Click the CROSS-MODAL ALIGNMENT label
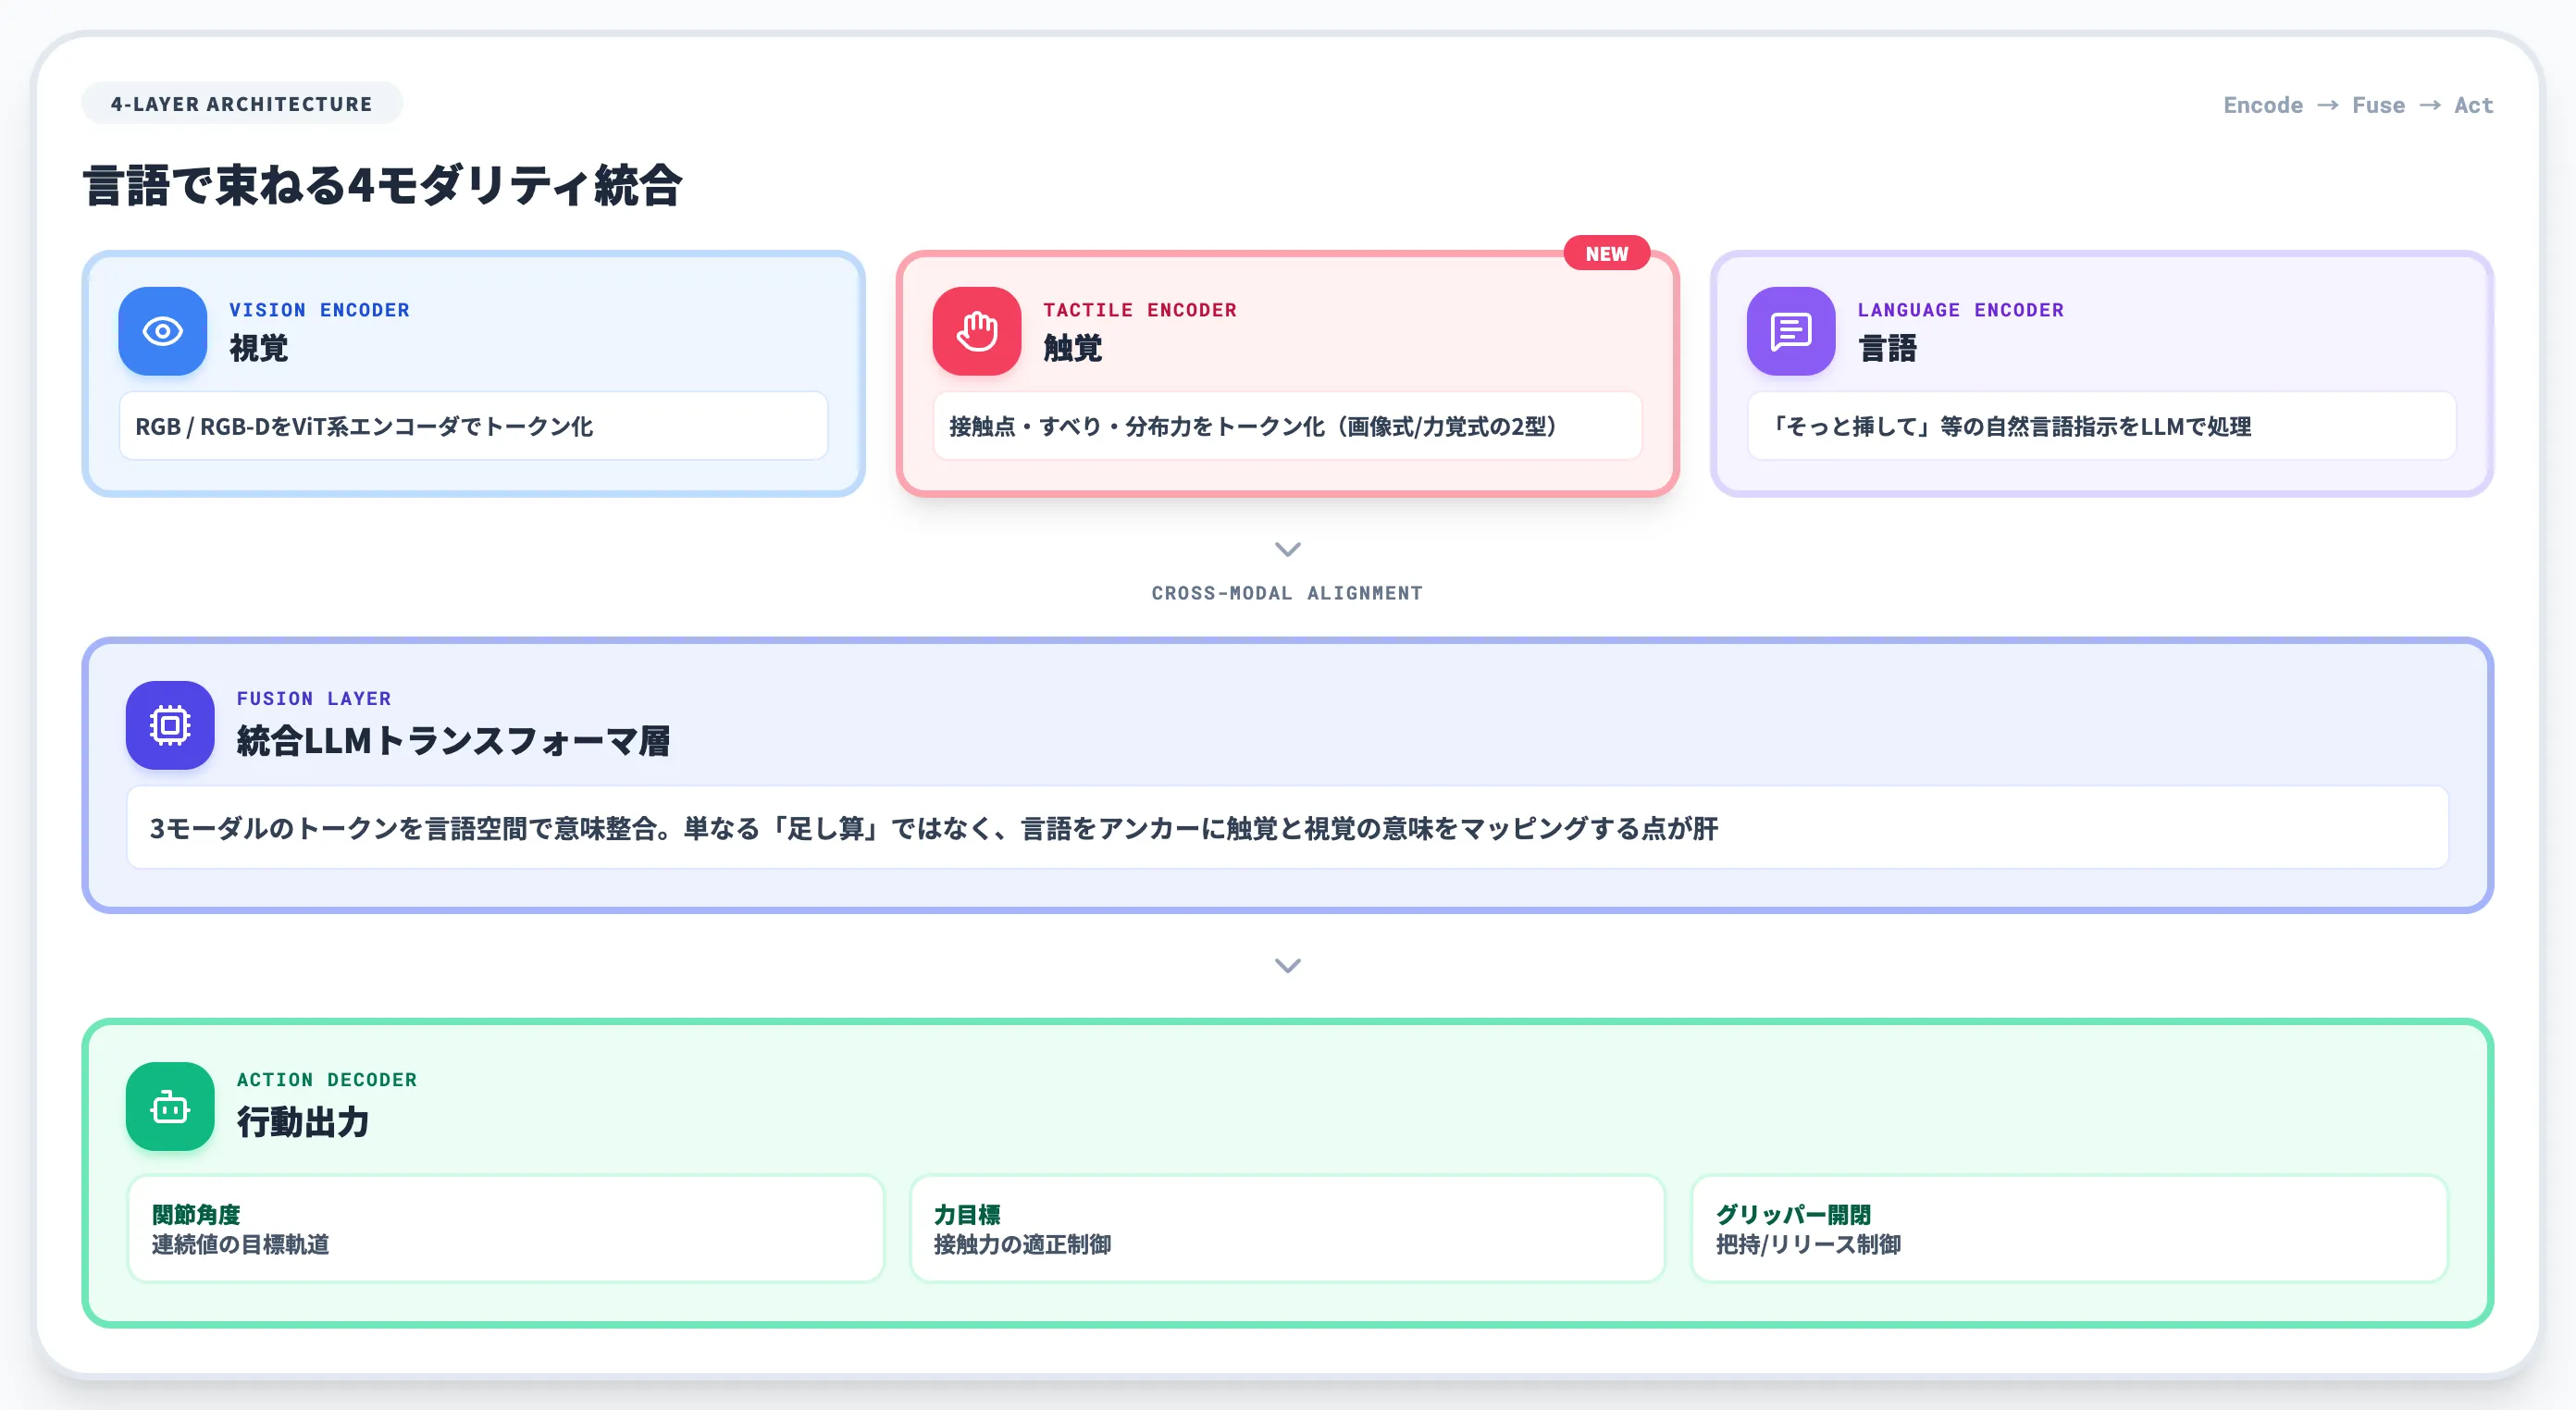This screenshot has width=2576, height=1410. coord(1287,593)
